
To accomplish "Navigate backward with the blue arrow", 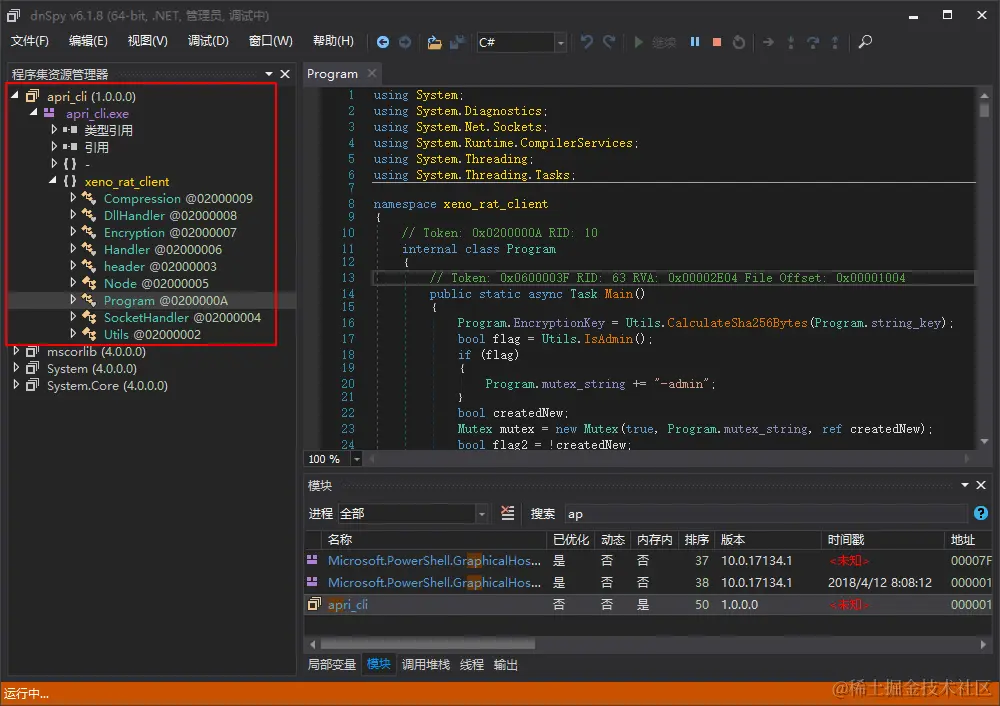I will (x=383, y=42).
